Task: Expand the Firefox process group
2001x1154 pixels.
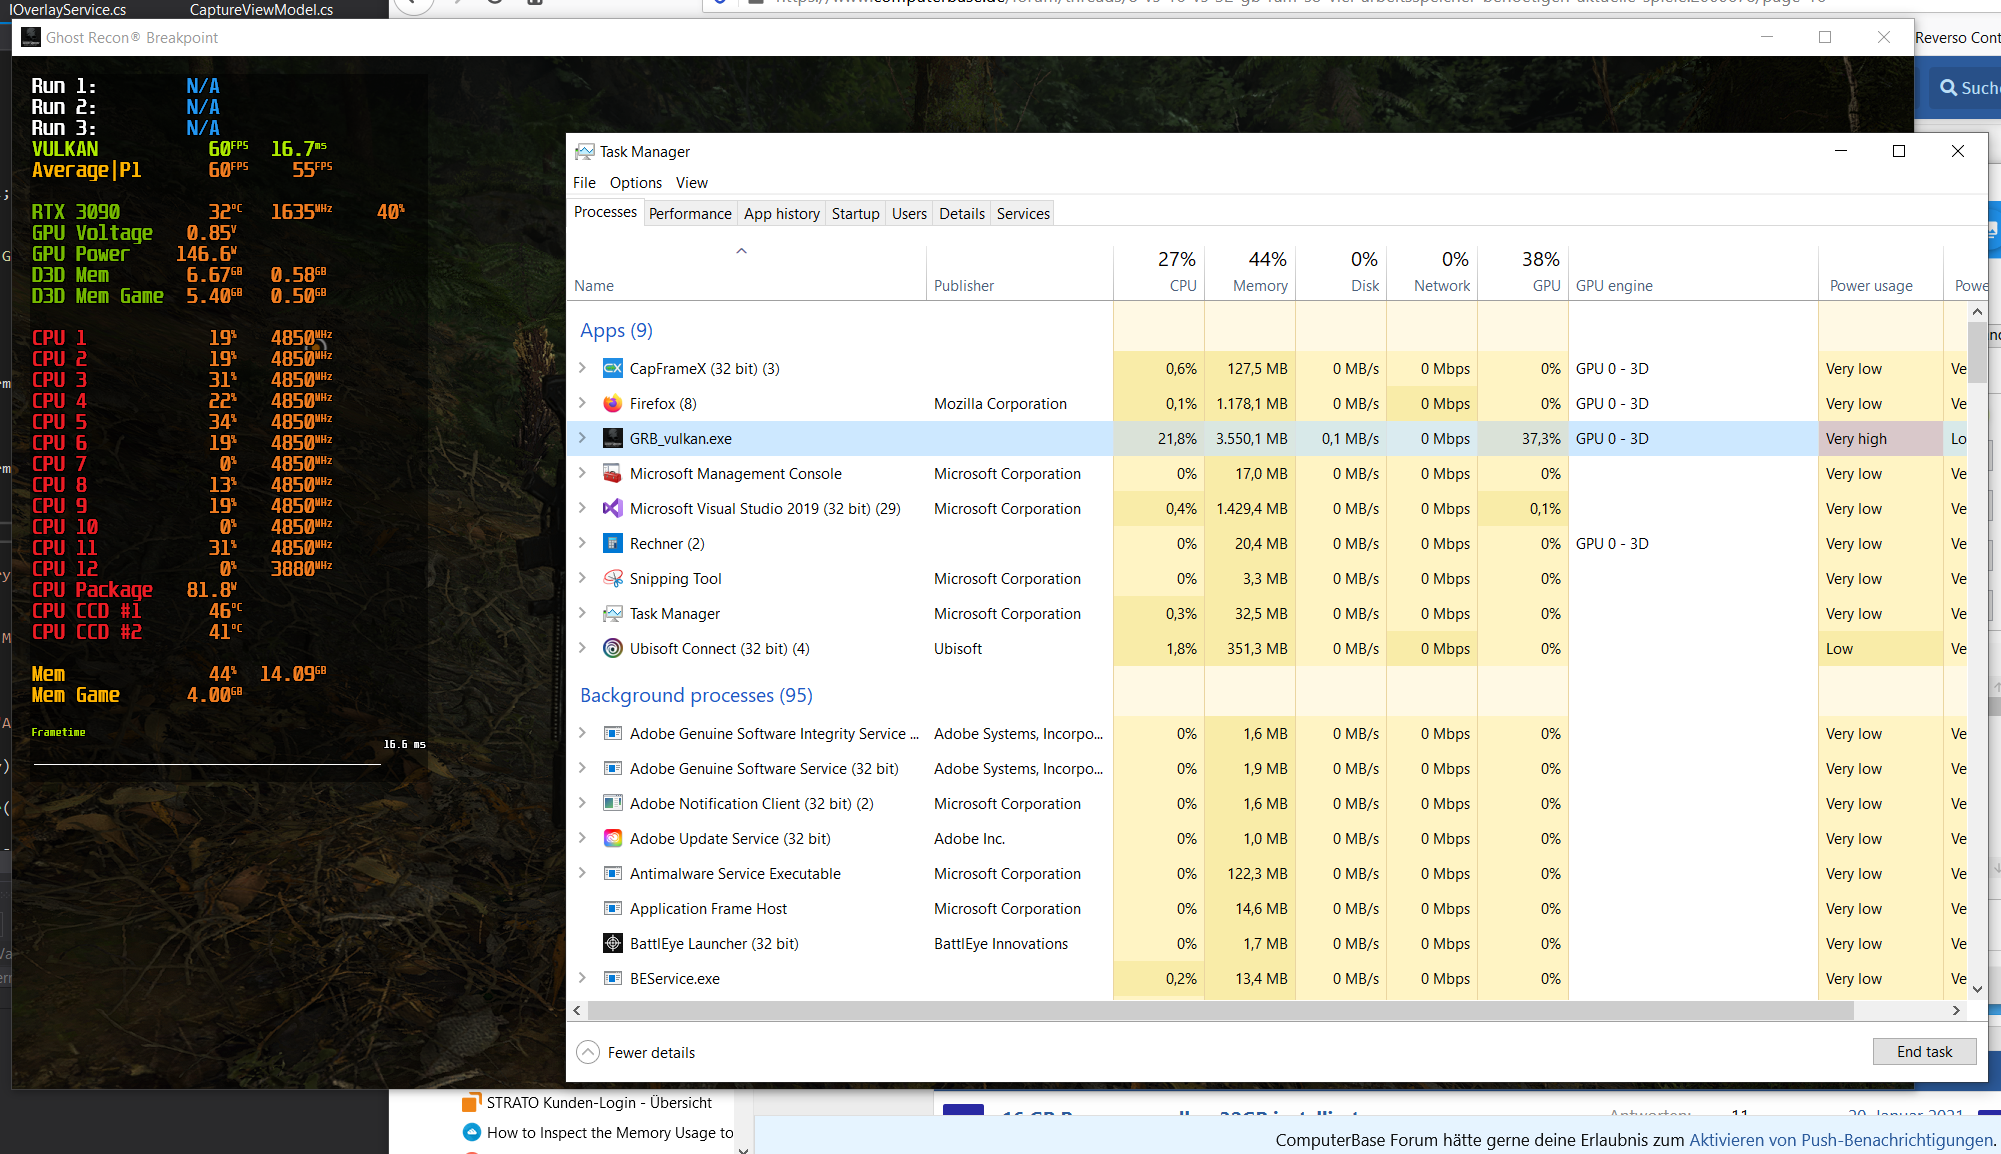Action: pos(582,404)
